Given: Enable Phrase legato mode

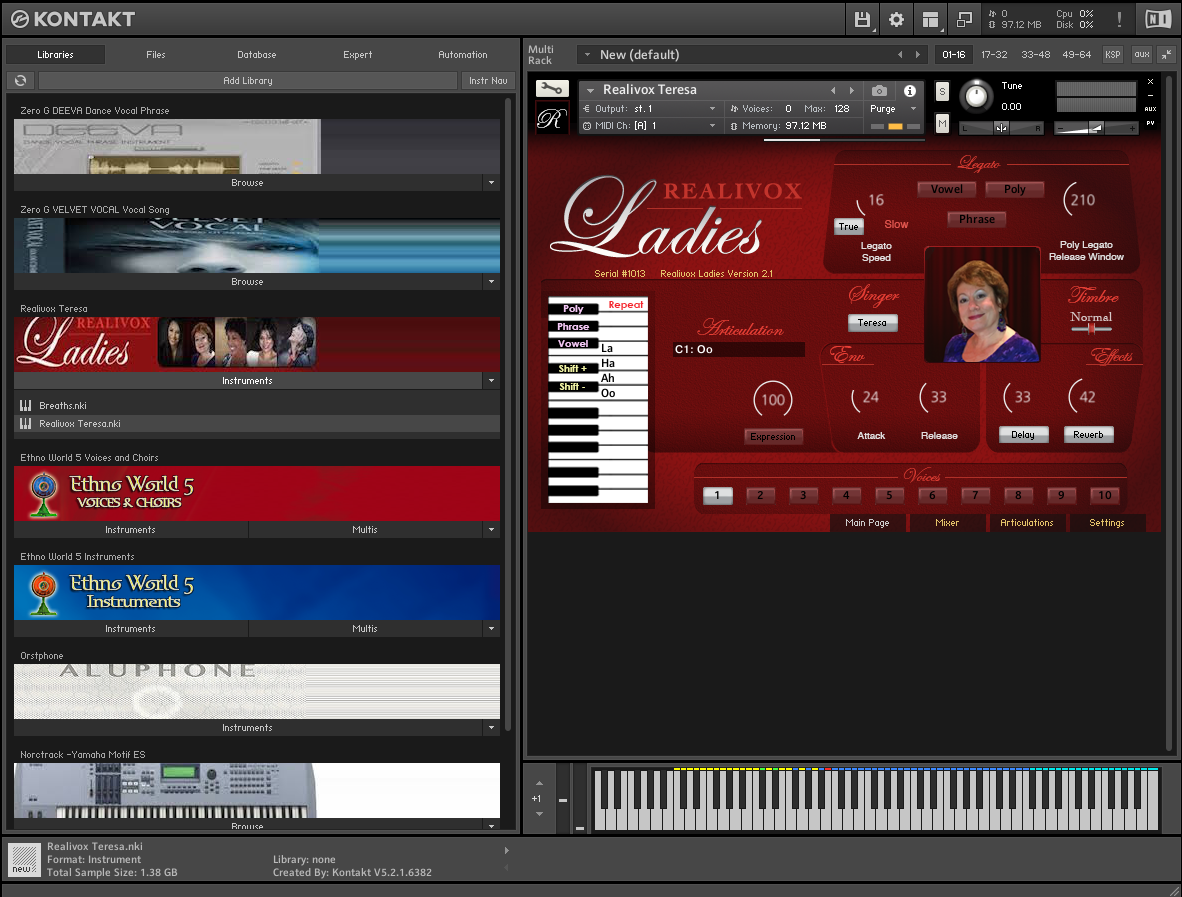Looking at the screenshot, I should pos(976,219).
